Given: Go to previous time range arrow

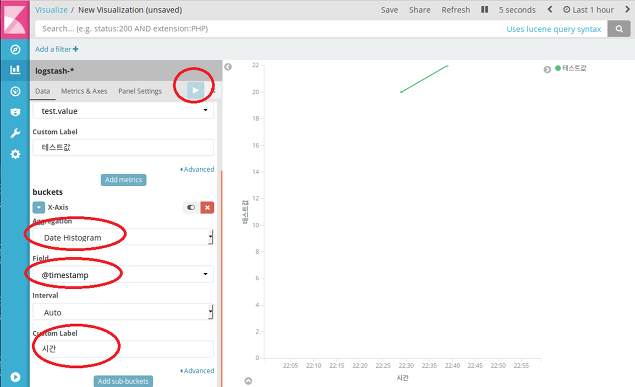Looking at the screenshot, I should [x=550, y=9].
